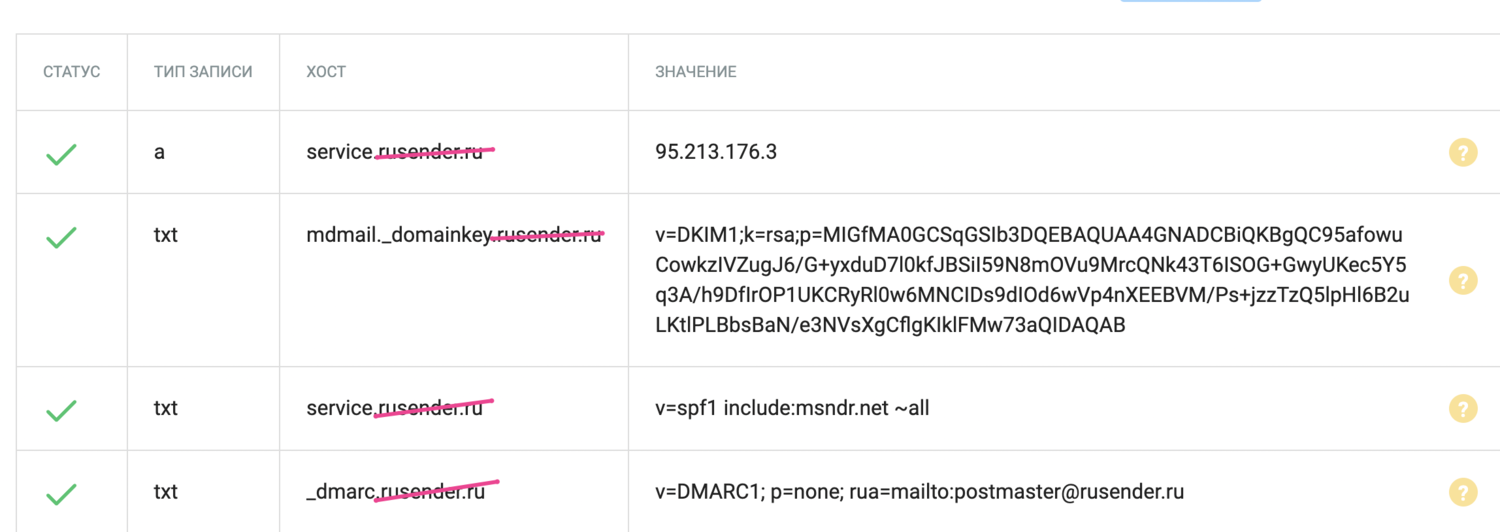Click the v=spf1 include:msndr.net value
This screenshot has width=1500, height=532.
792,408
